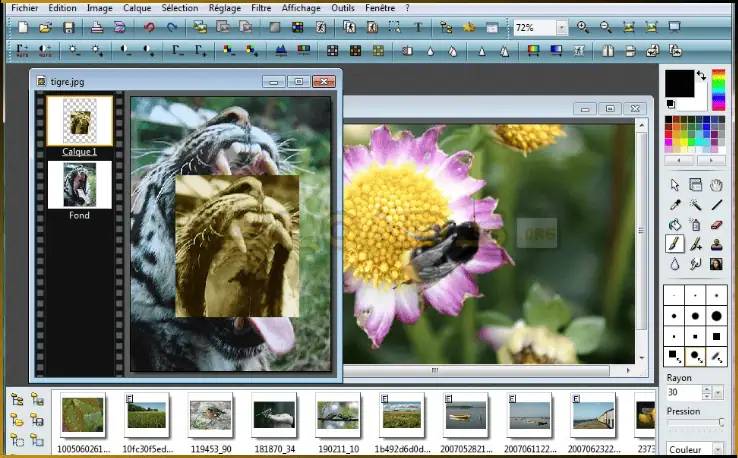Click the Auto contrast icon
738x458 pixels.
[x=45, y=50]
